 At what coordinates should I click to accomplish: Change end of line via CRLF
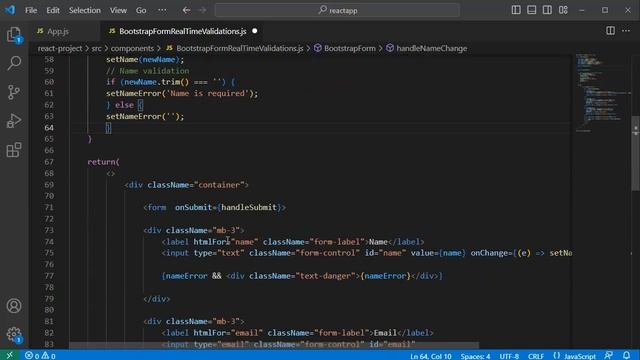[536, 356]
